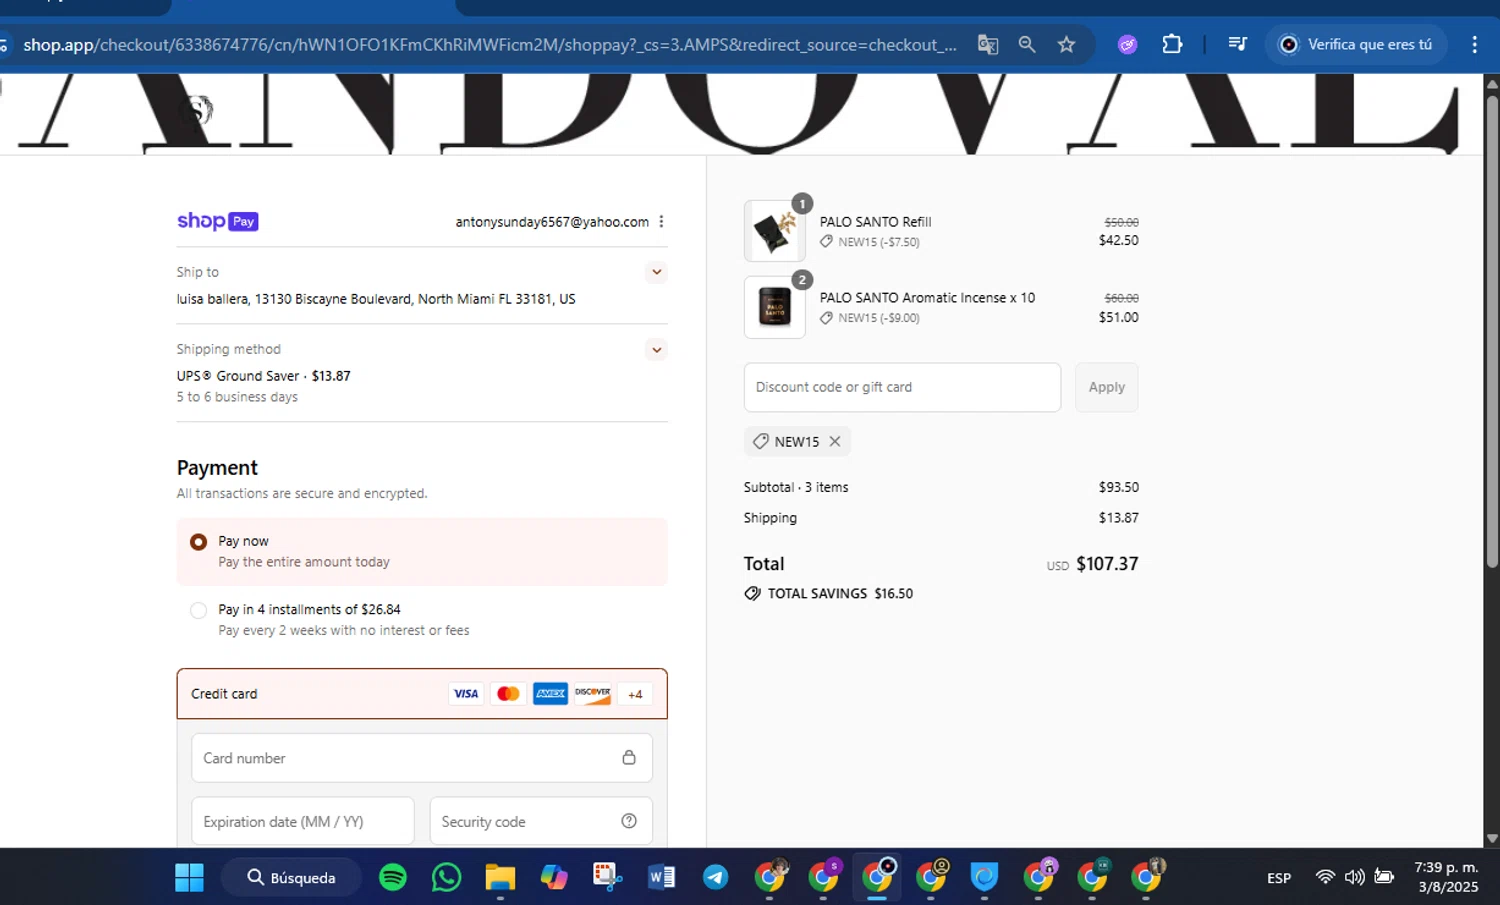1500x905 pixels.
Task: Open account options menu beside the email
Action: coord(661,222)
